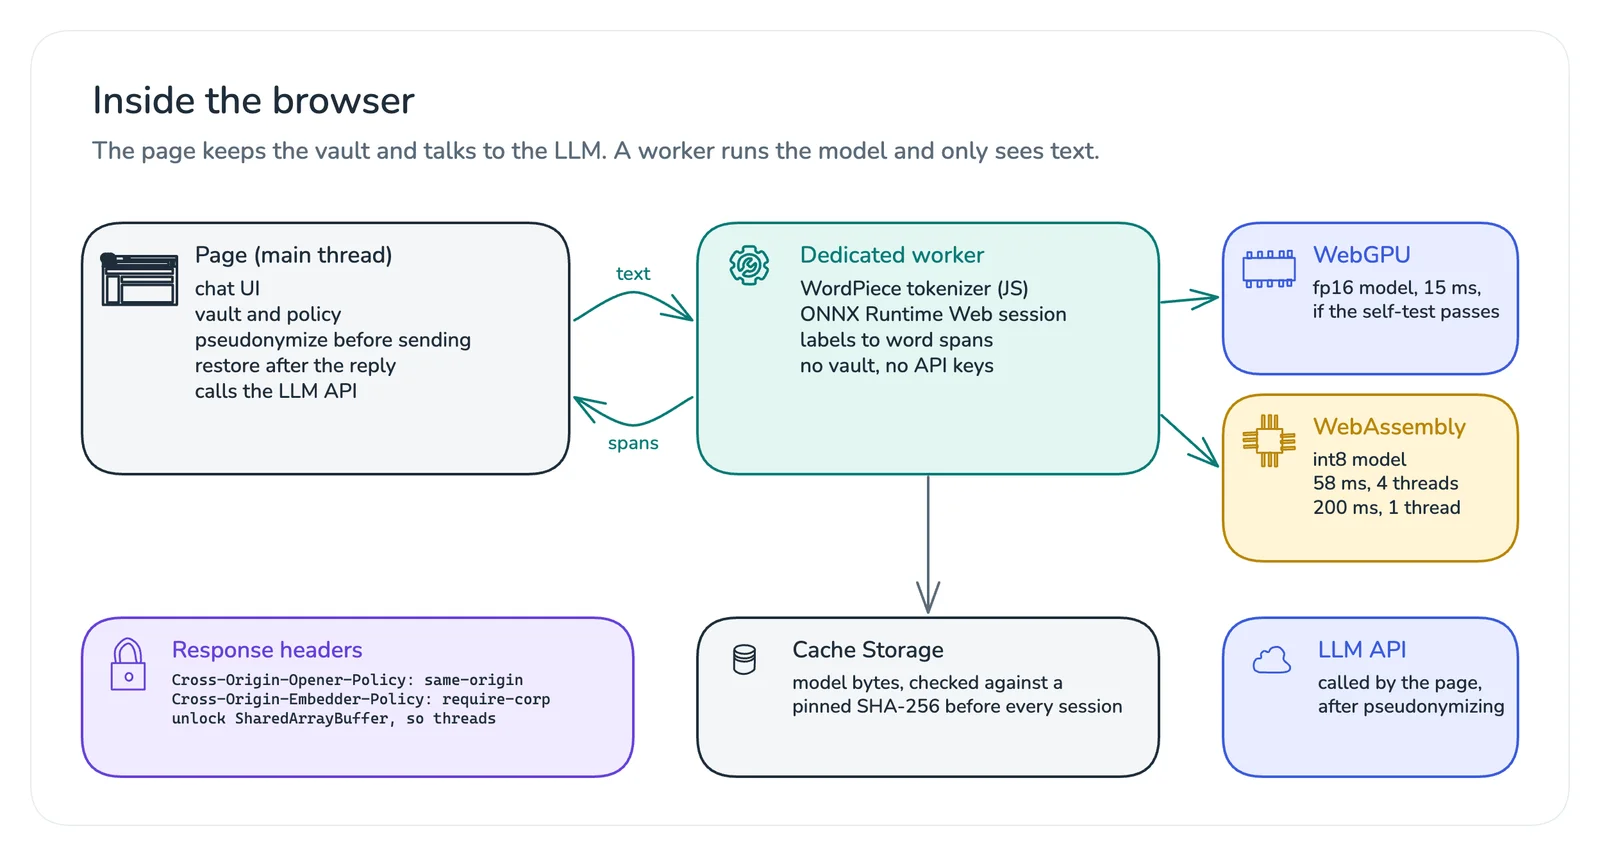Click '200 ms, 1 thread' line
Viewport: 1600px width, 856px height.
1386,507
